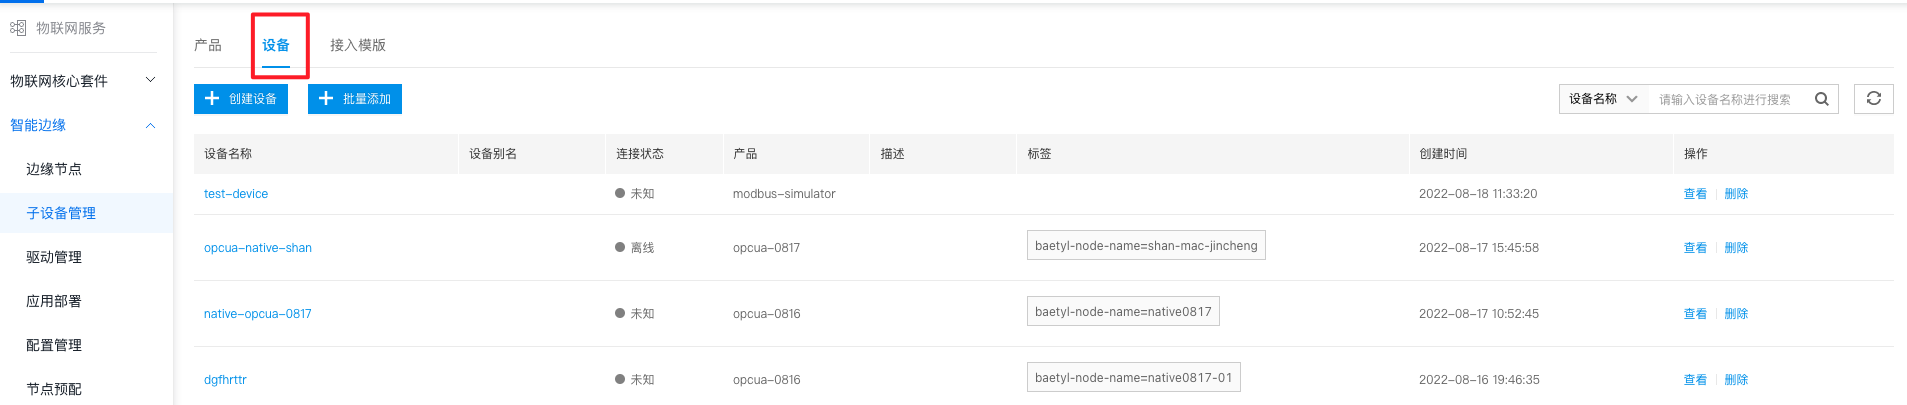Open the opcua-native-shan device link
1907x405 pixels.
pos(258,248)
